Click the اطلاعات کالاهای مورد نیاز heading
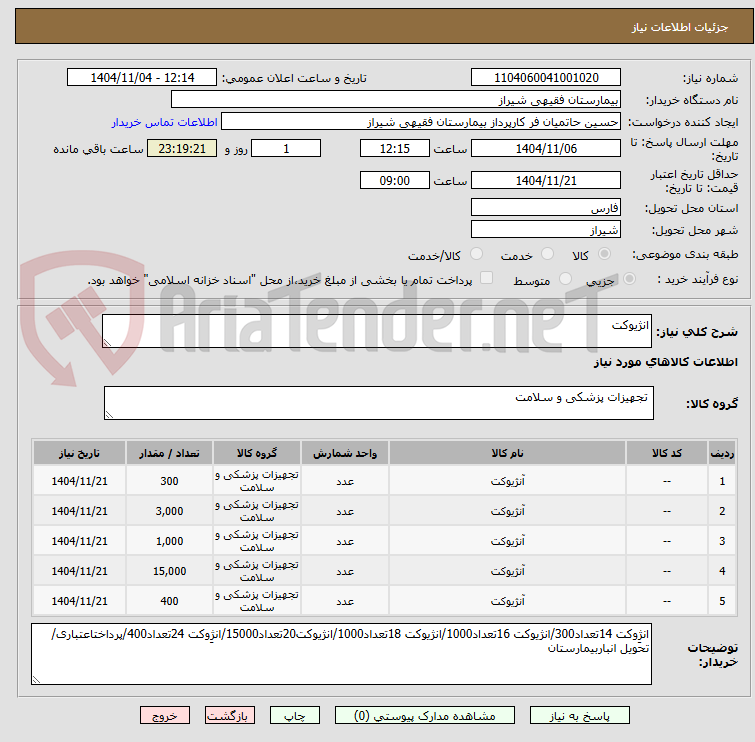This screenshot has width=755, height=742. [x=665, y=362]
